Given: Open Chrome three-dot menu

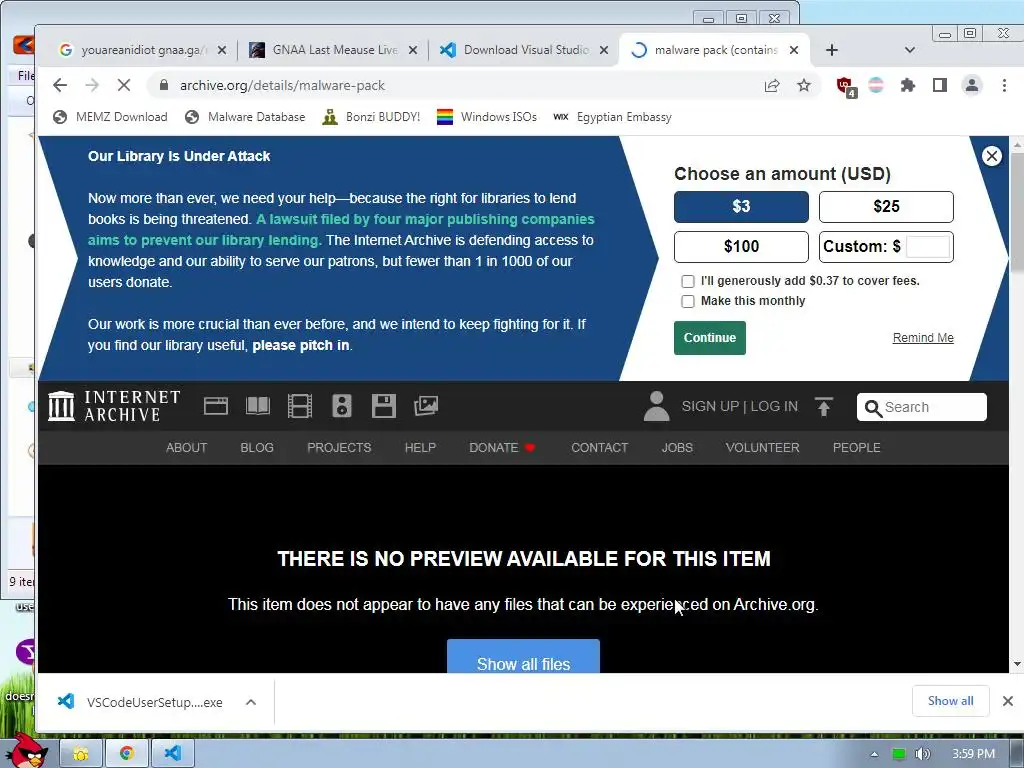Looking at the screenshot, I should pos(1004,86).
